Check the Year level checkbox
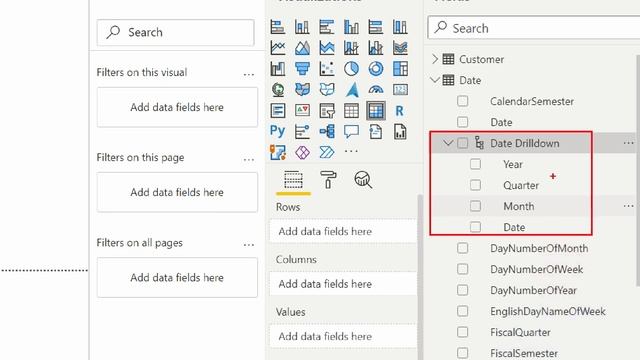This screenshot has height=360, width=640. coord(475,164)
